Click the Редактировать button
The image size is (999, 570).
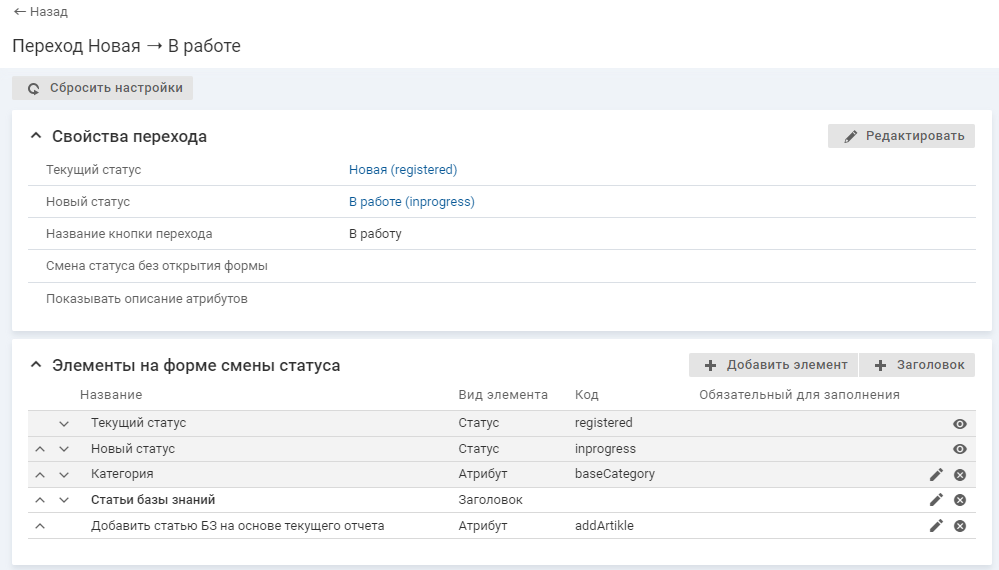pos(902,136)
